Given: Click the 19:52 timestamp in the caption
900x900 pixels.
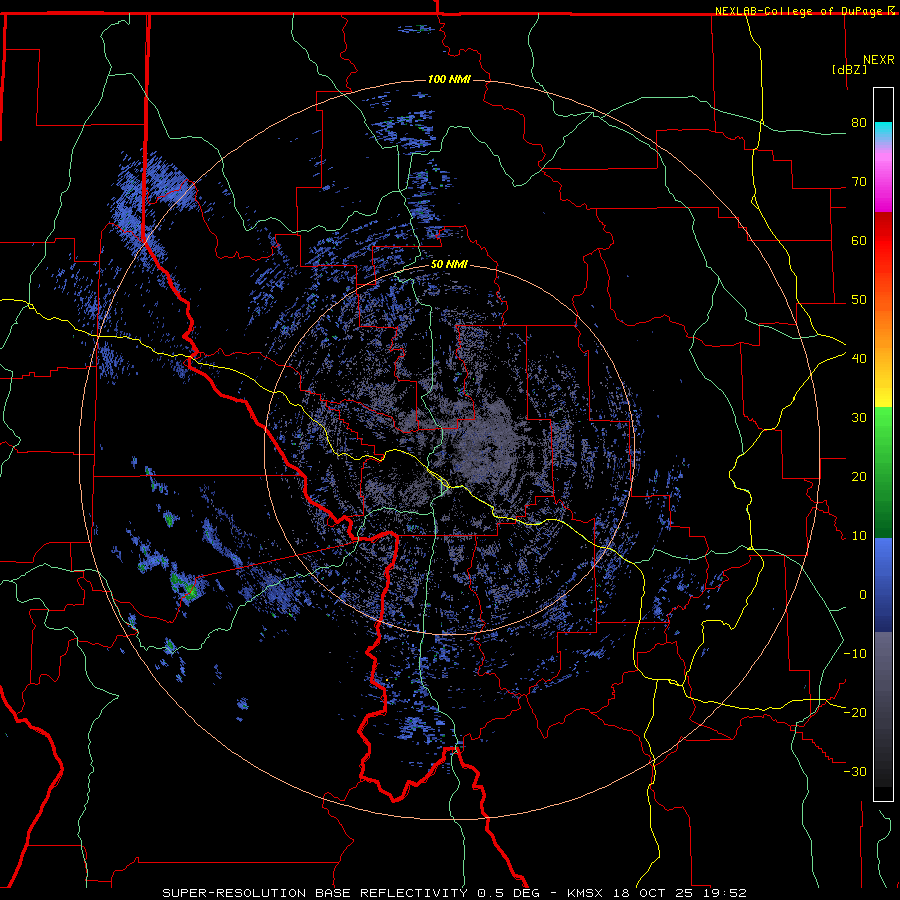Looking at the screenshot, I should tap(727, 893).
